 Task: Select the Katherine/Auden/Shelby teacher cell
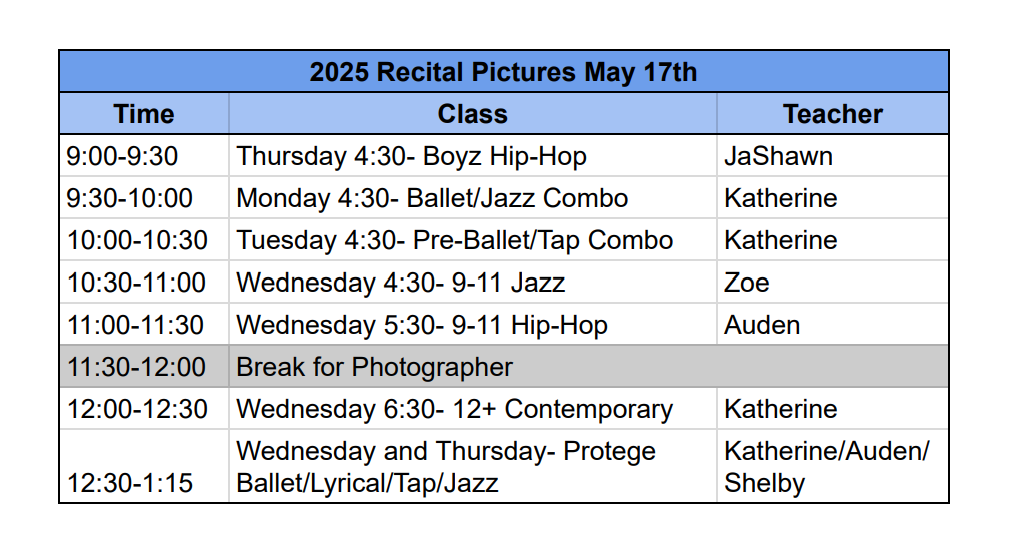826,467
